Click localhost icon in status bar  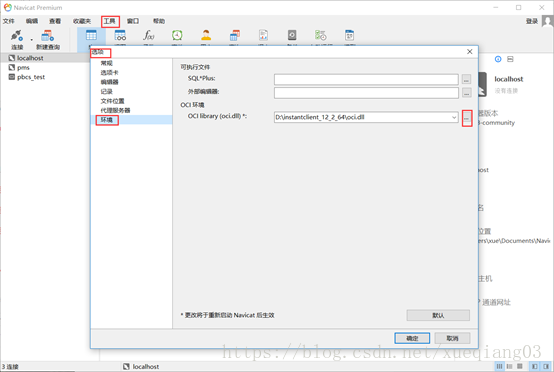click(126, 367)
